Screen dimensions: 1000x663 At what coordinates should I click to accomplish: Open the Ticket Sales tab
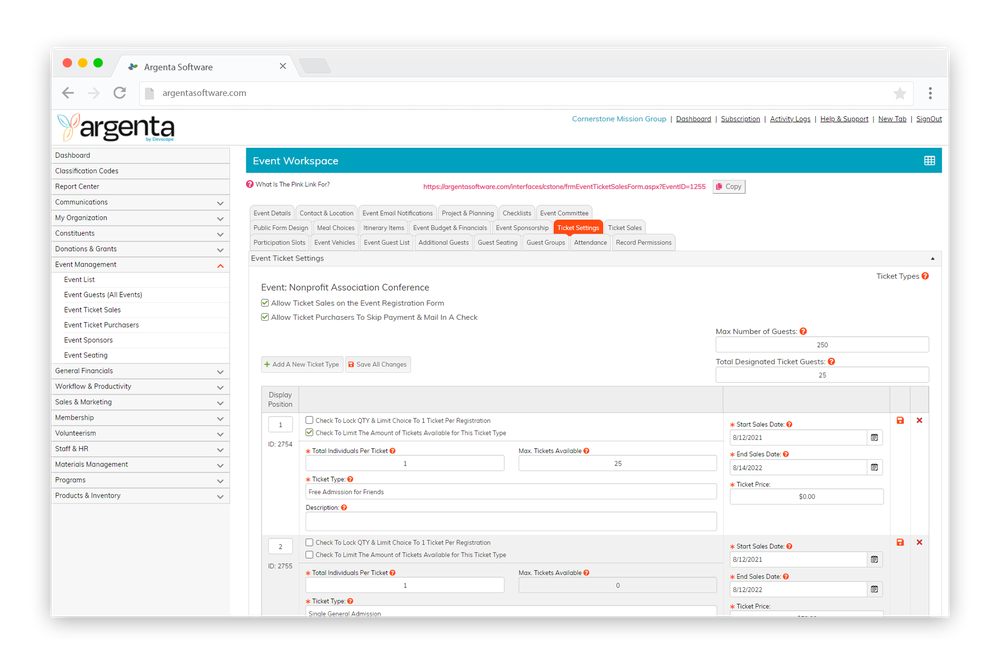pyautogui.click(x=625, y=228)
